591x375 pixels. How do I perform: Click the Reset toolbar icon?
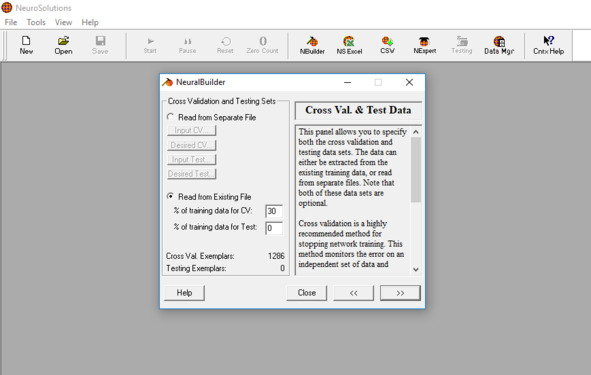pos(225,45)
